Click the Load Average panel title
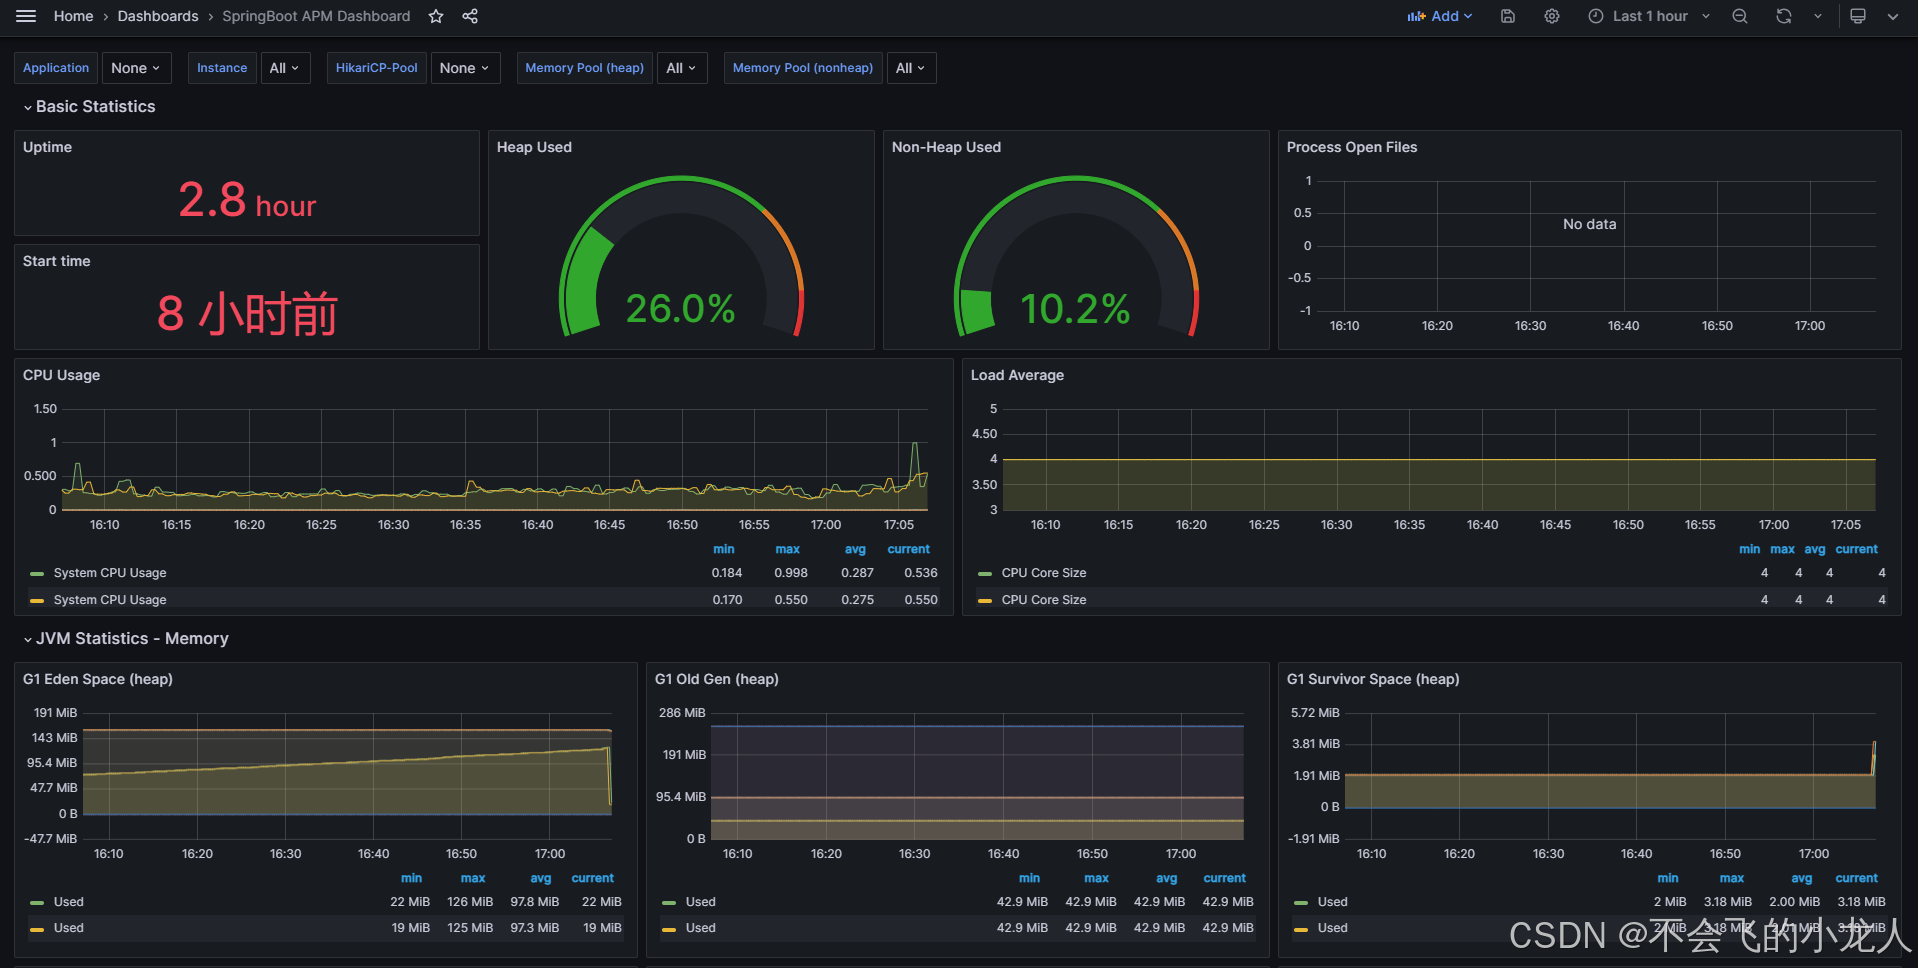The image size is (1918, 968). [x=1017, y=375]
